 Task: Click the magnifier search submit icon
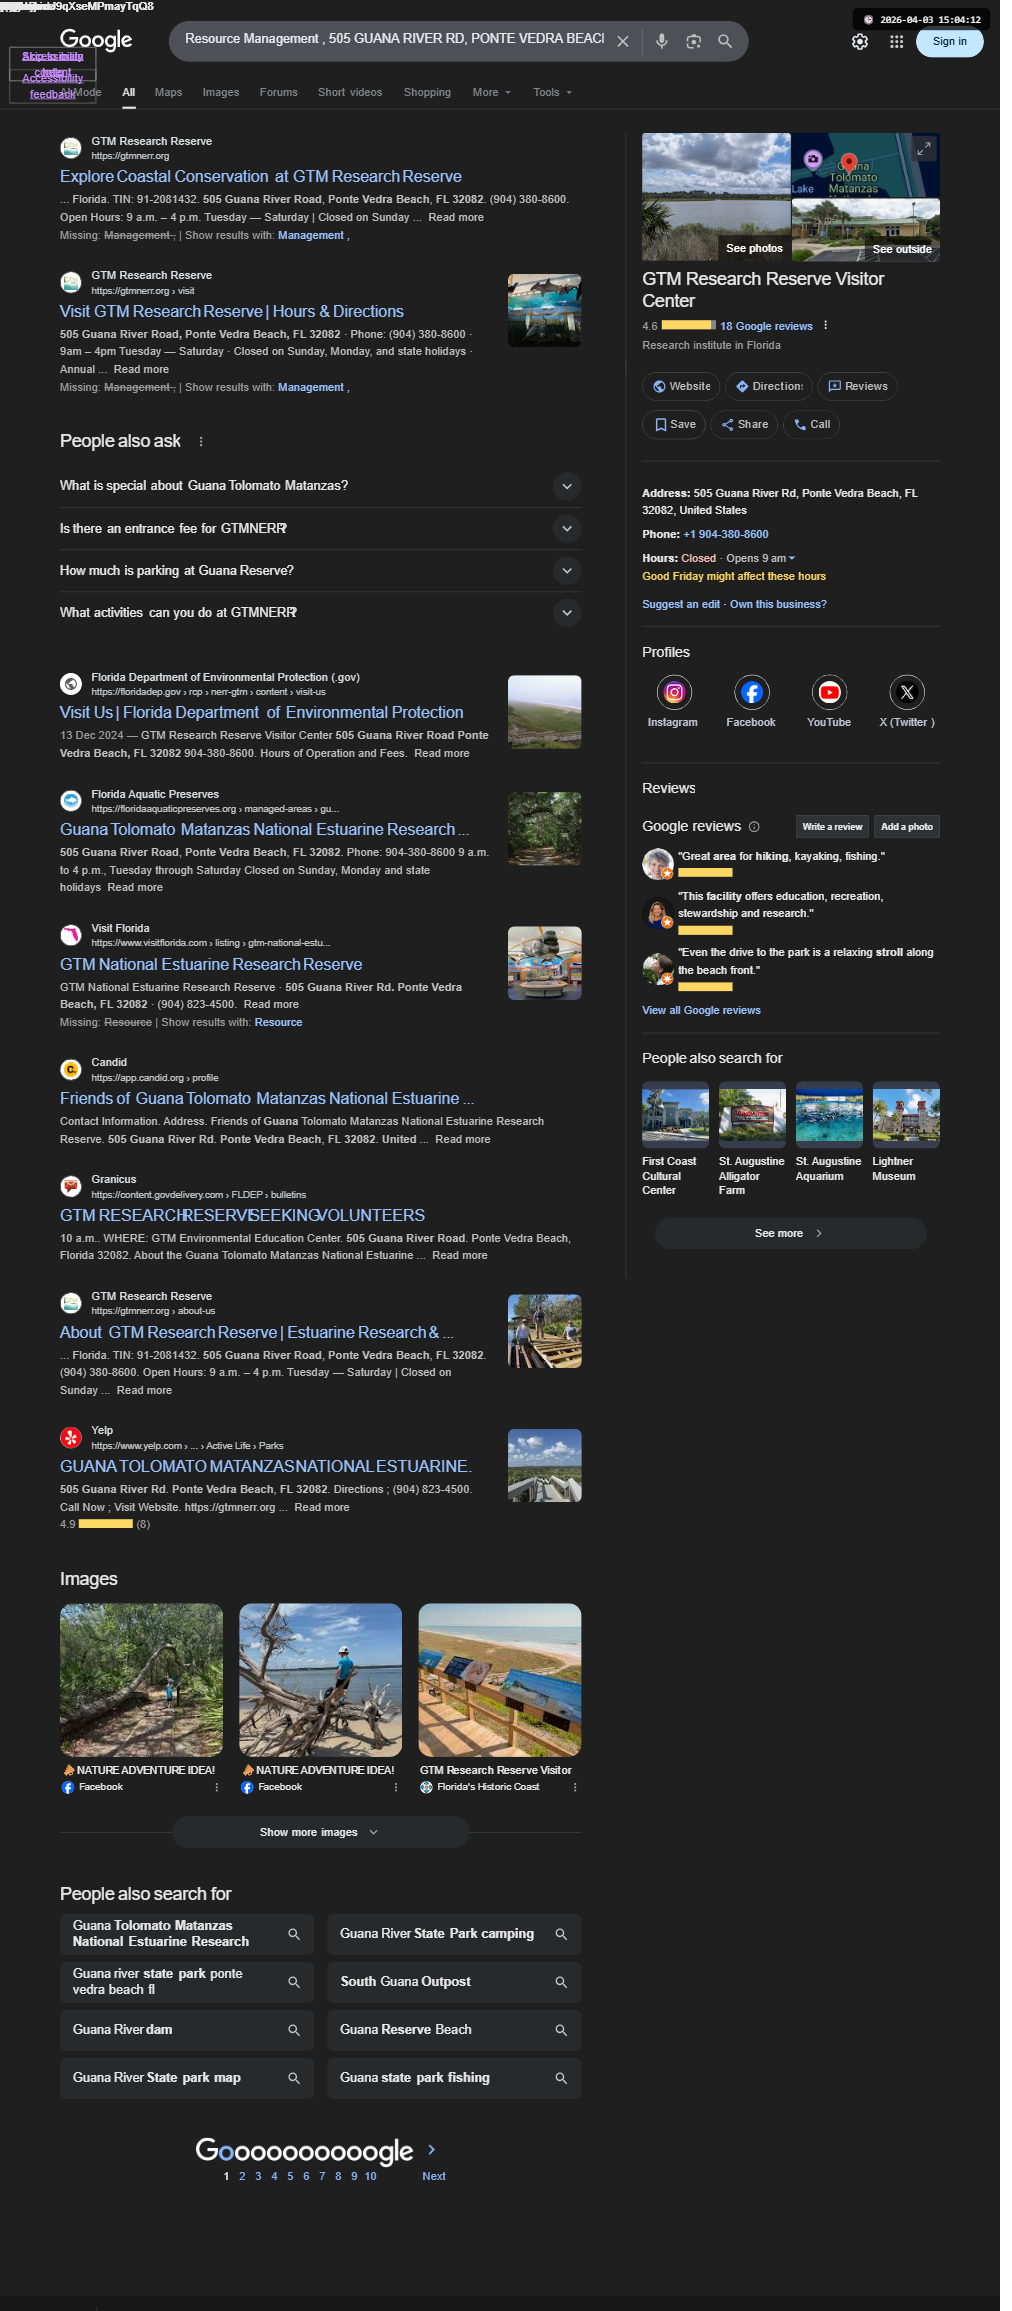[x=725, y=41]
